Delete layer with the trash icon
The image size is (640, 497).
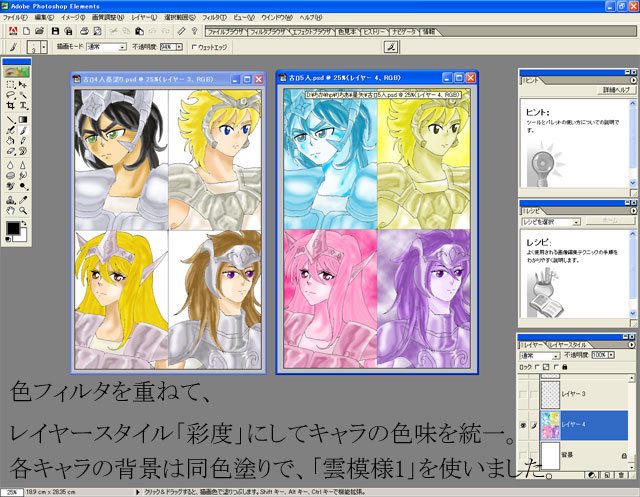[x=621, y=475]
